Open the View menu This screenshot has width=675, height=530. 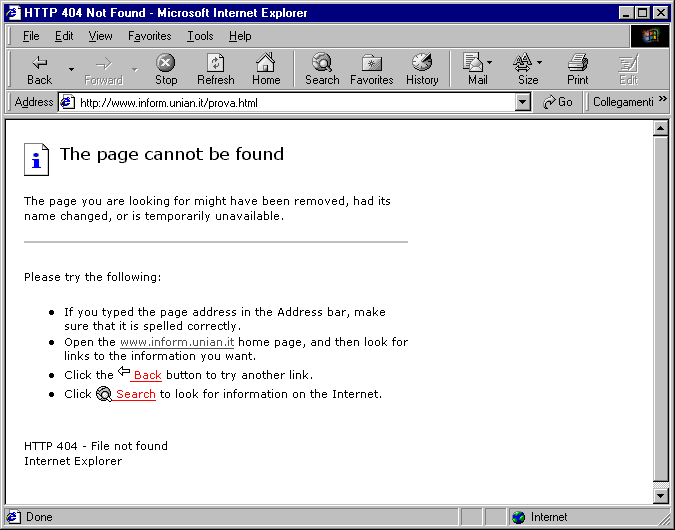pos(100,36)
